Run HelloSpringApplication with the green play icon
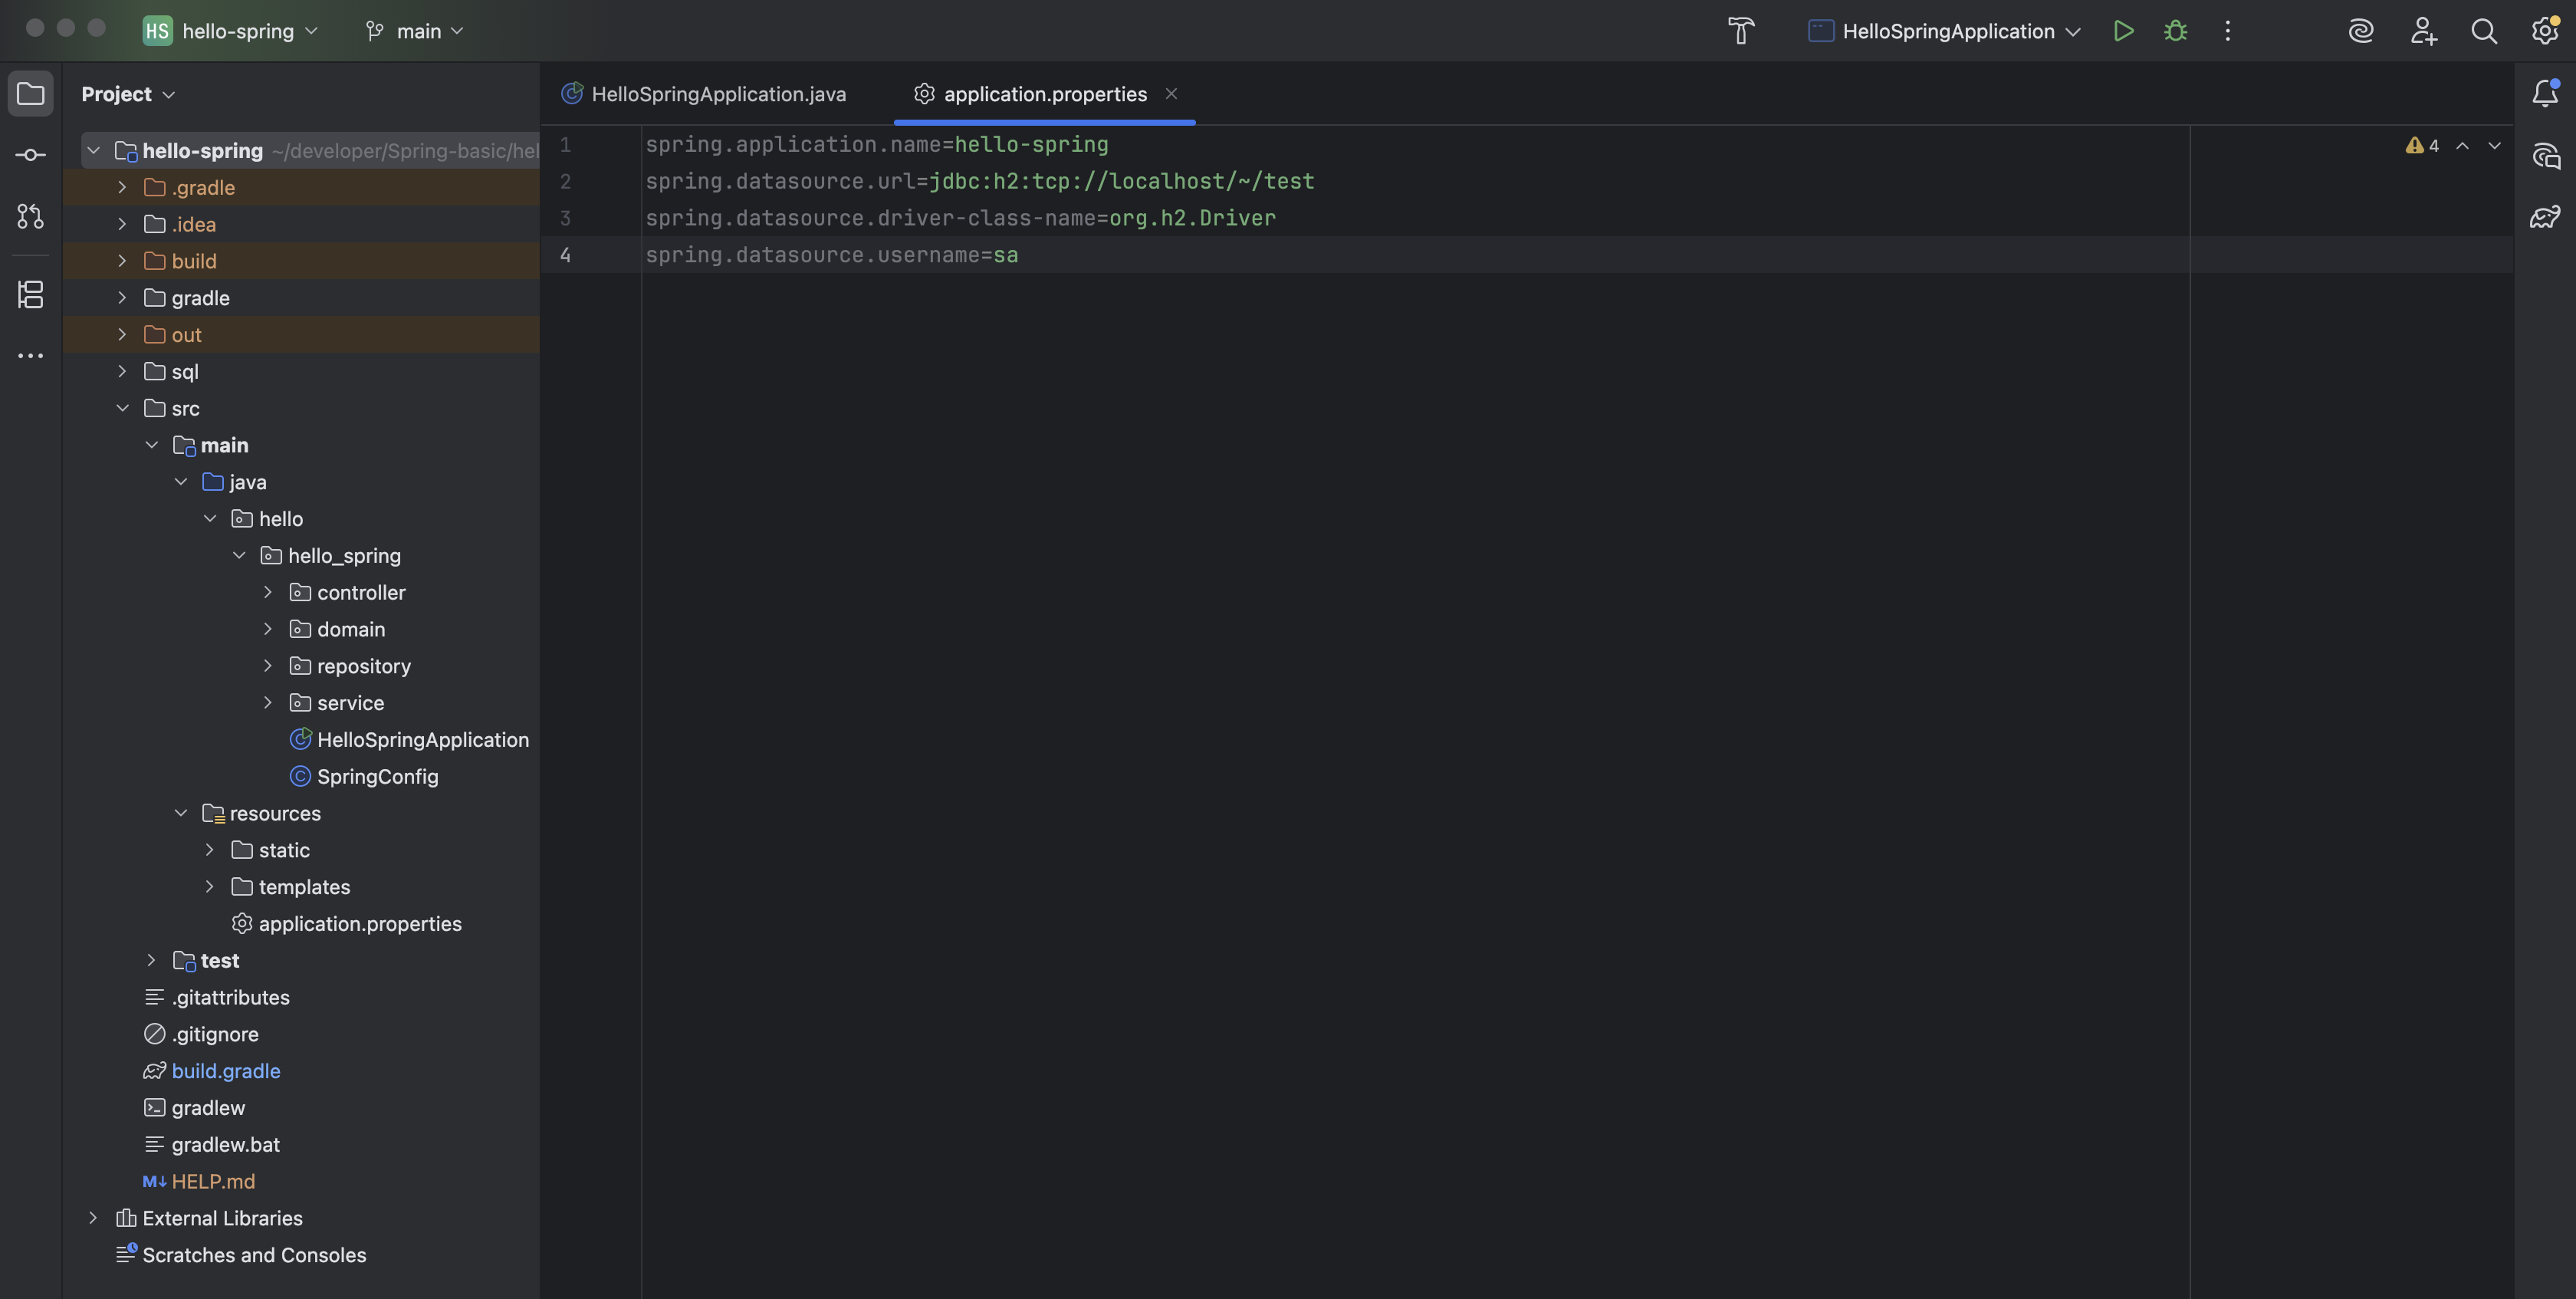Image resolution: width=2576 pixels, height=1299 pixels. pyautogui.click(x=2123, y=31)
